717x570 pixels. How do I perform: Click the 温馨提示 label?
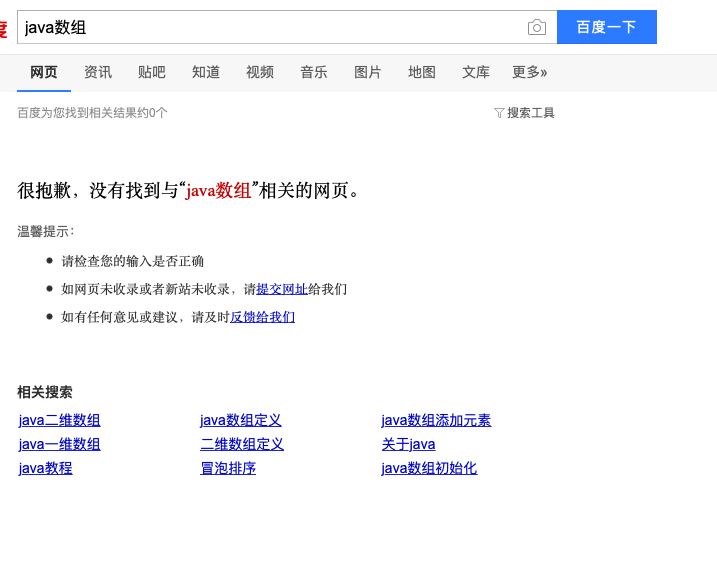[45, 231]
